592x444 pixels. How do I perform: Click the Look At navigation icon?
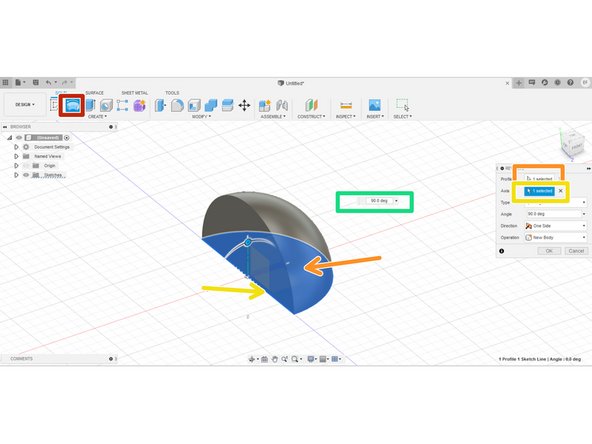pos(265,359)
